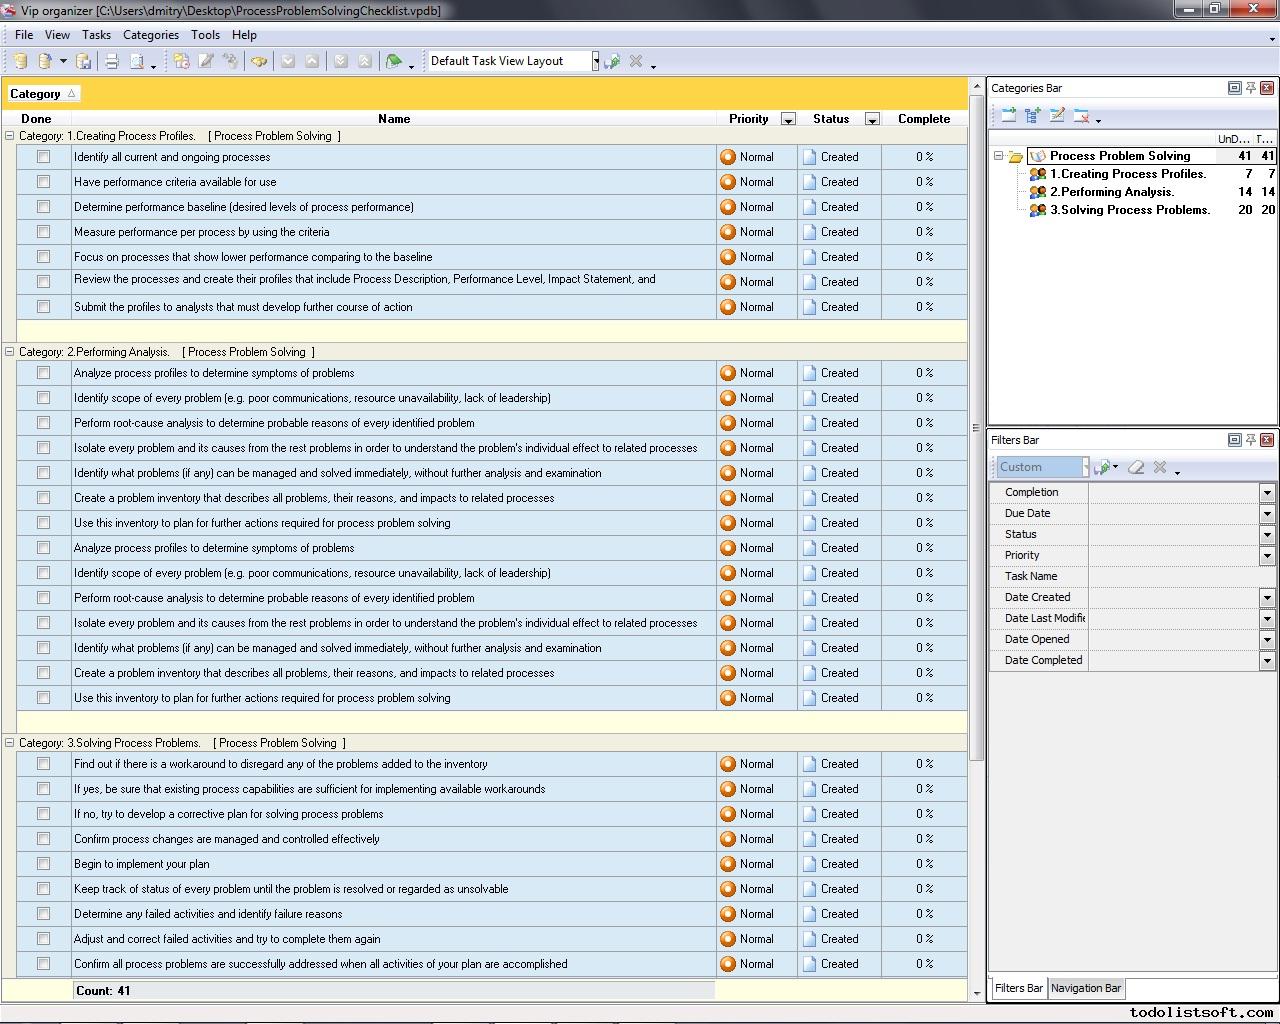Image resolution: width=1280 pixels, height=1024 pixels.
Task: Click Add Subcategory tree icon in Categories Bar
Action: 1033,116
